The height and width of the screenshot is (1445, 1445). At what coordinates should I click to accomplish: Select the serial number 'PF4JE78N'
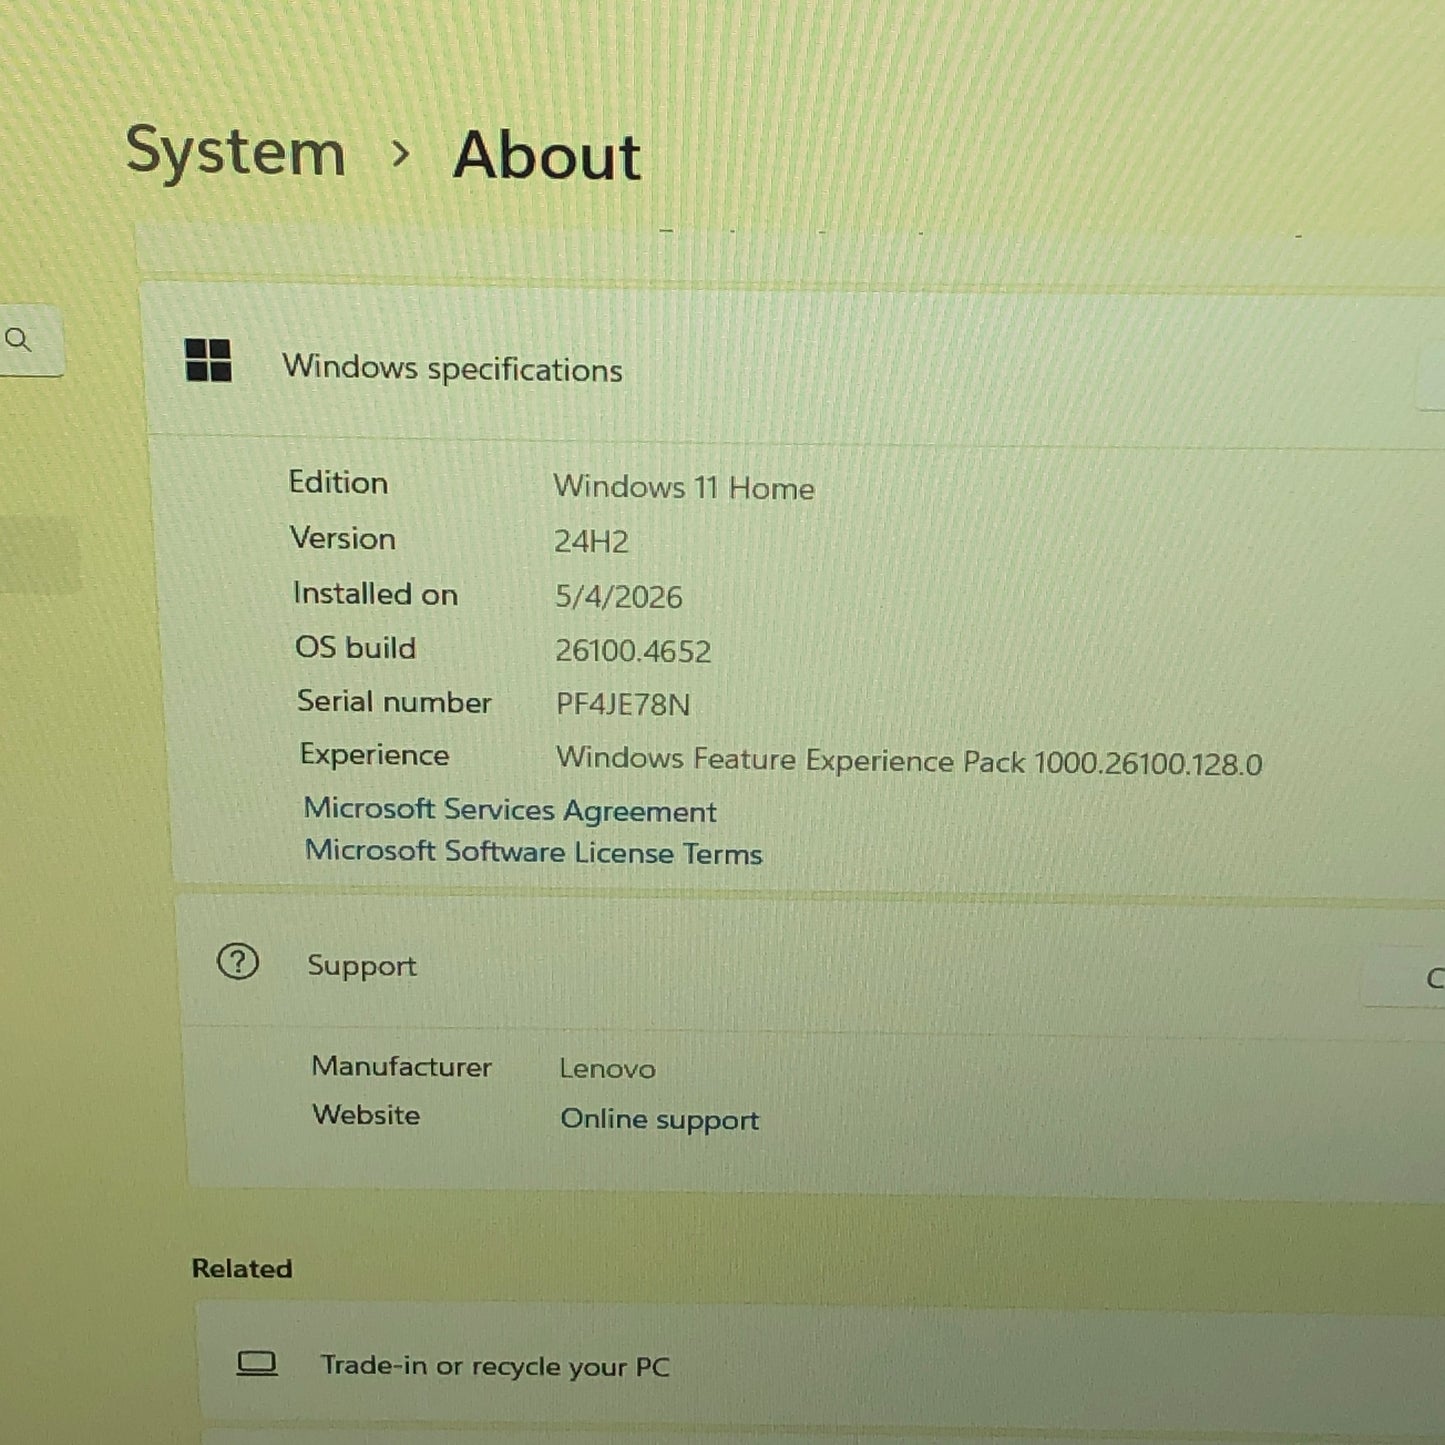click(x=623, y=704)
